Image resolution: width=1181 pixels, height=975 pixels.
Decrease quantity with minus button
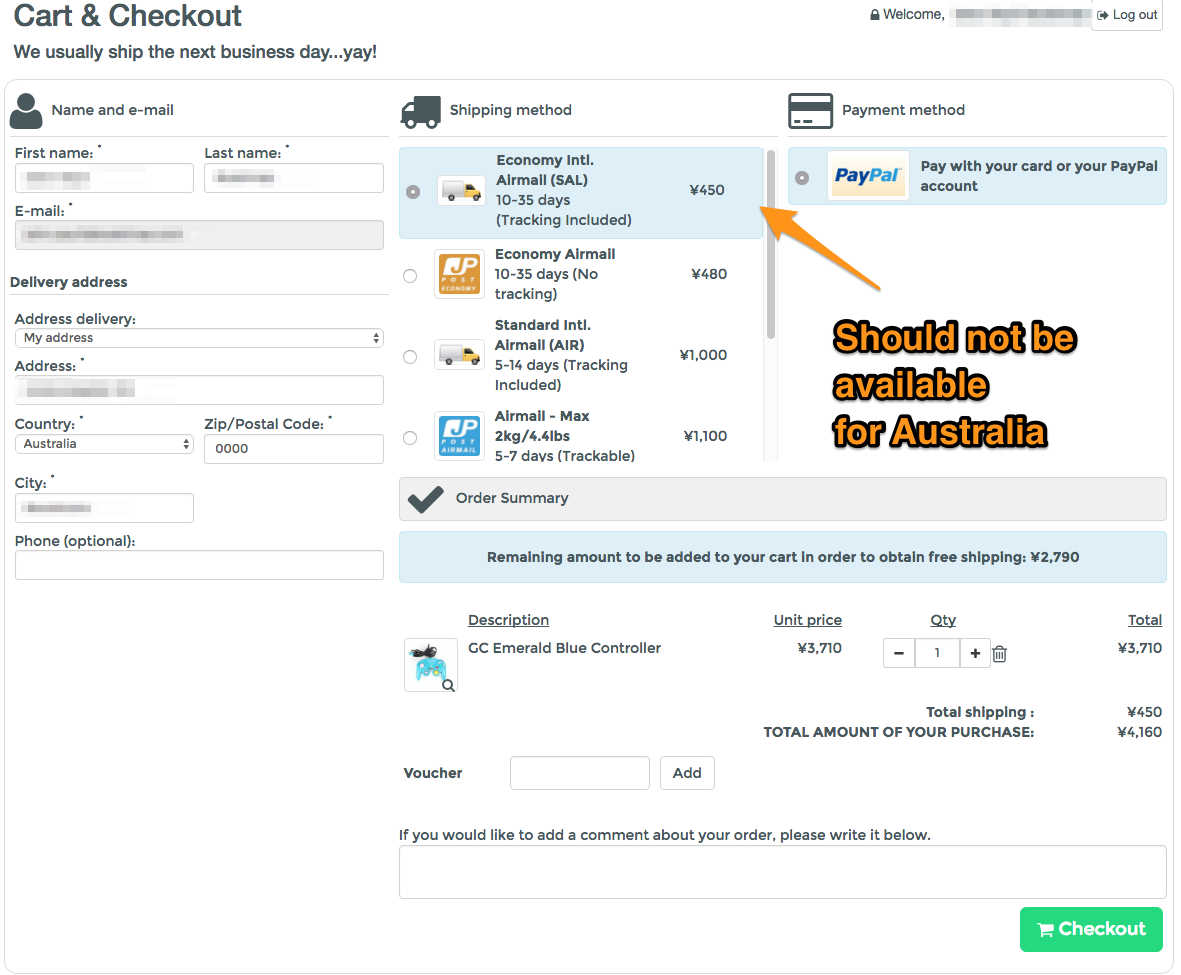coord(899,654)
